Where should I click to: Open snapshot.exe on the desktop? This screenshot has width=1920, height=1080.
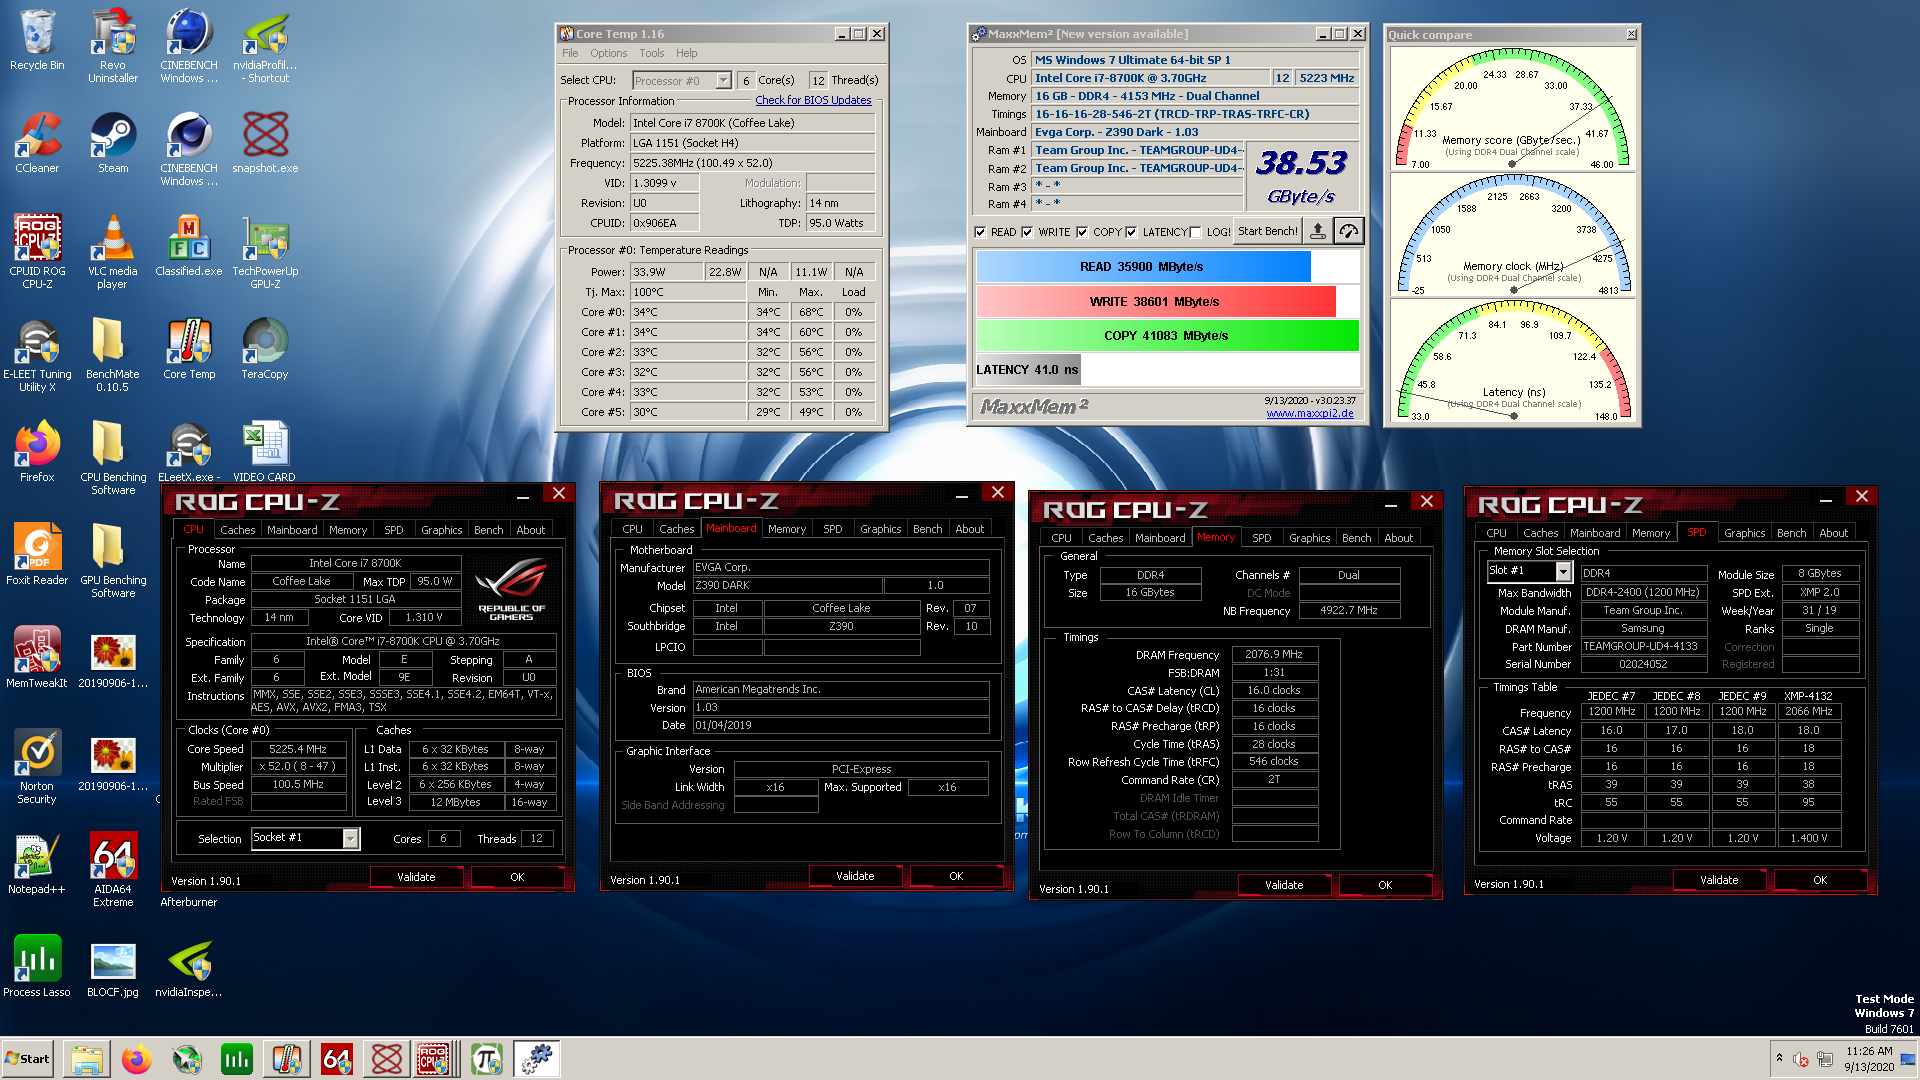pyautogui.click(x=265, y=142)
